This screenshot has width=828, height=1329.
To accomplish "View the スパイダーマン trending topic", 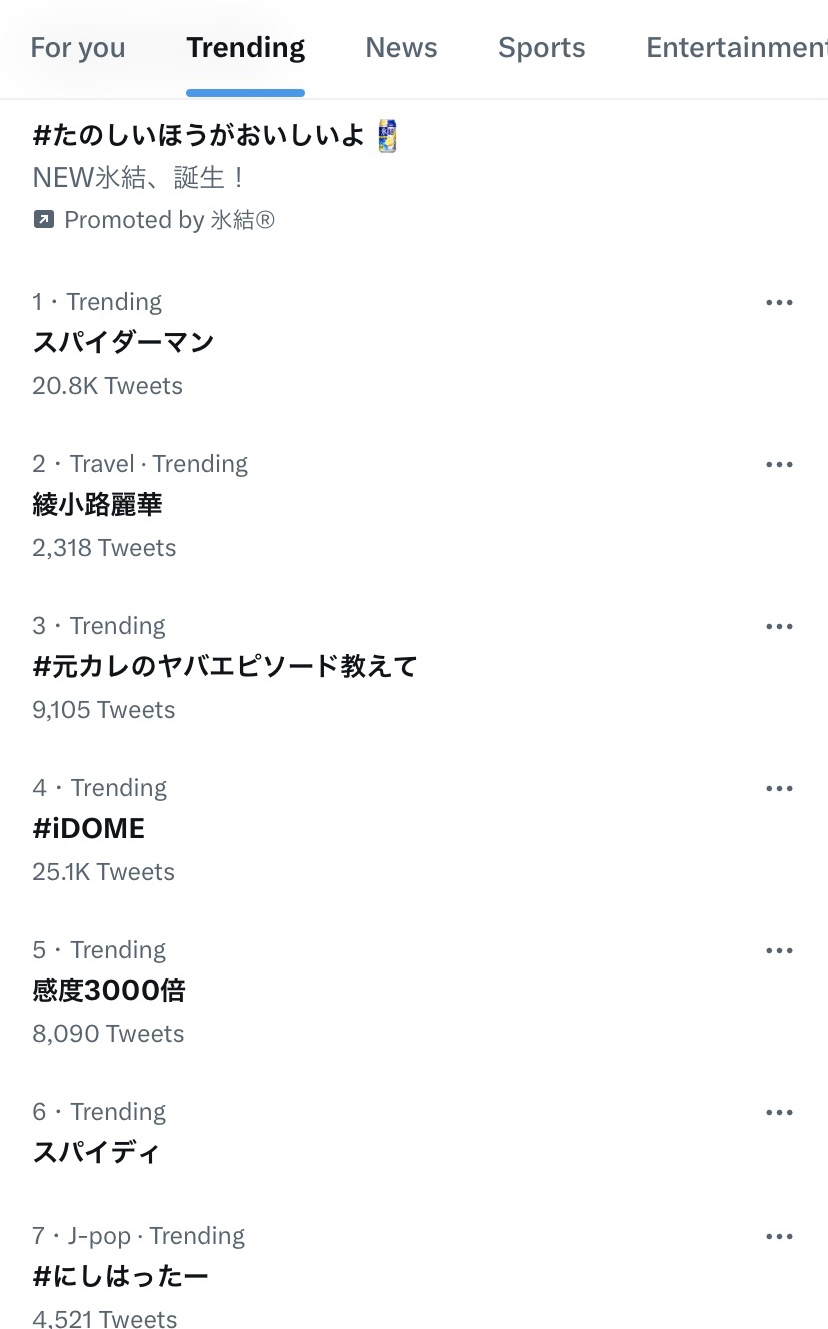I will (x=123, y=342).
